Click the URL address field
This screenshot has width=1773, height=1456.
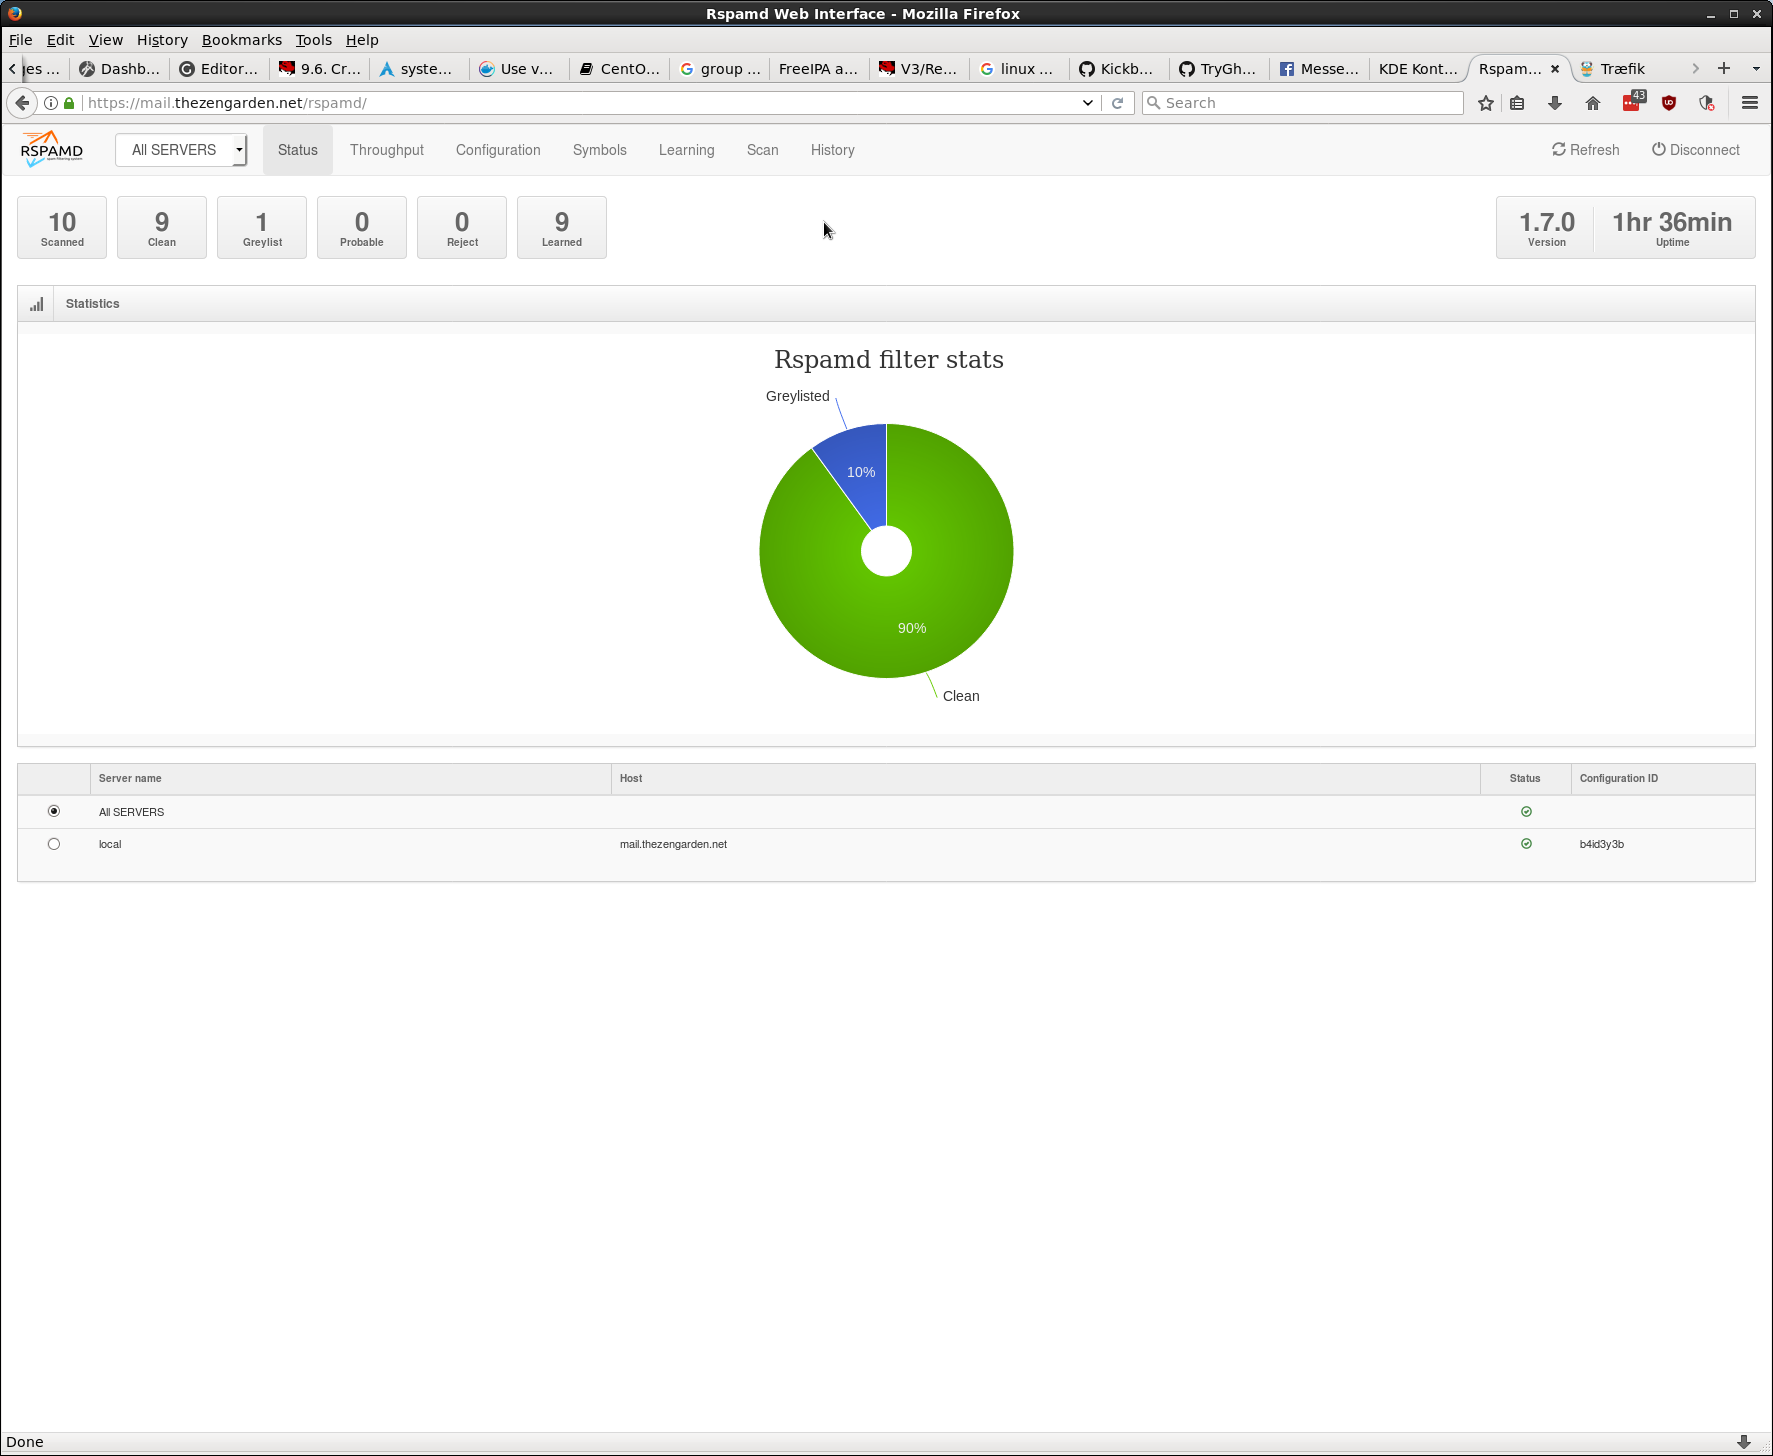(x=580, y=103)
